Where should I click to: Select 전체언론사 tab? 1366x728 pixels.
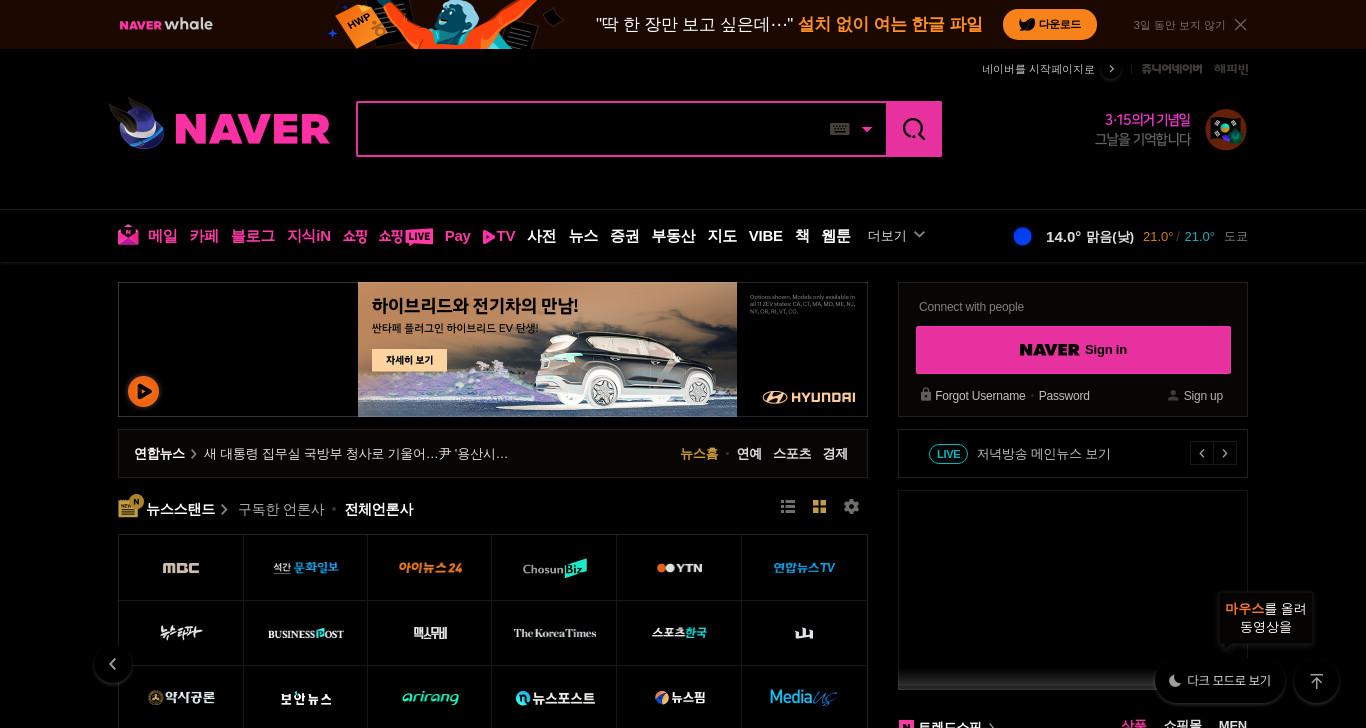pyautogui.click(x=379, y=509)
